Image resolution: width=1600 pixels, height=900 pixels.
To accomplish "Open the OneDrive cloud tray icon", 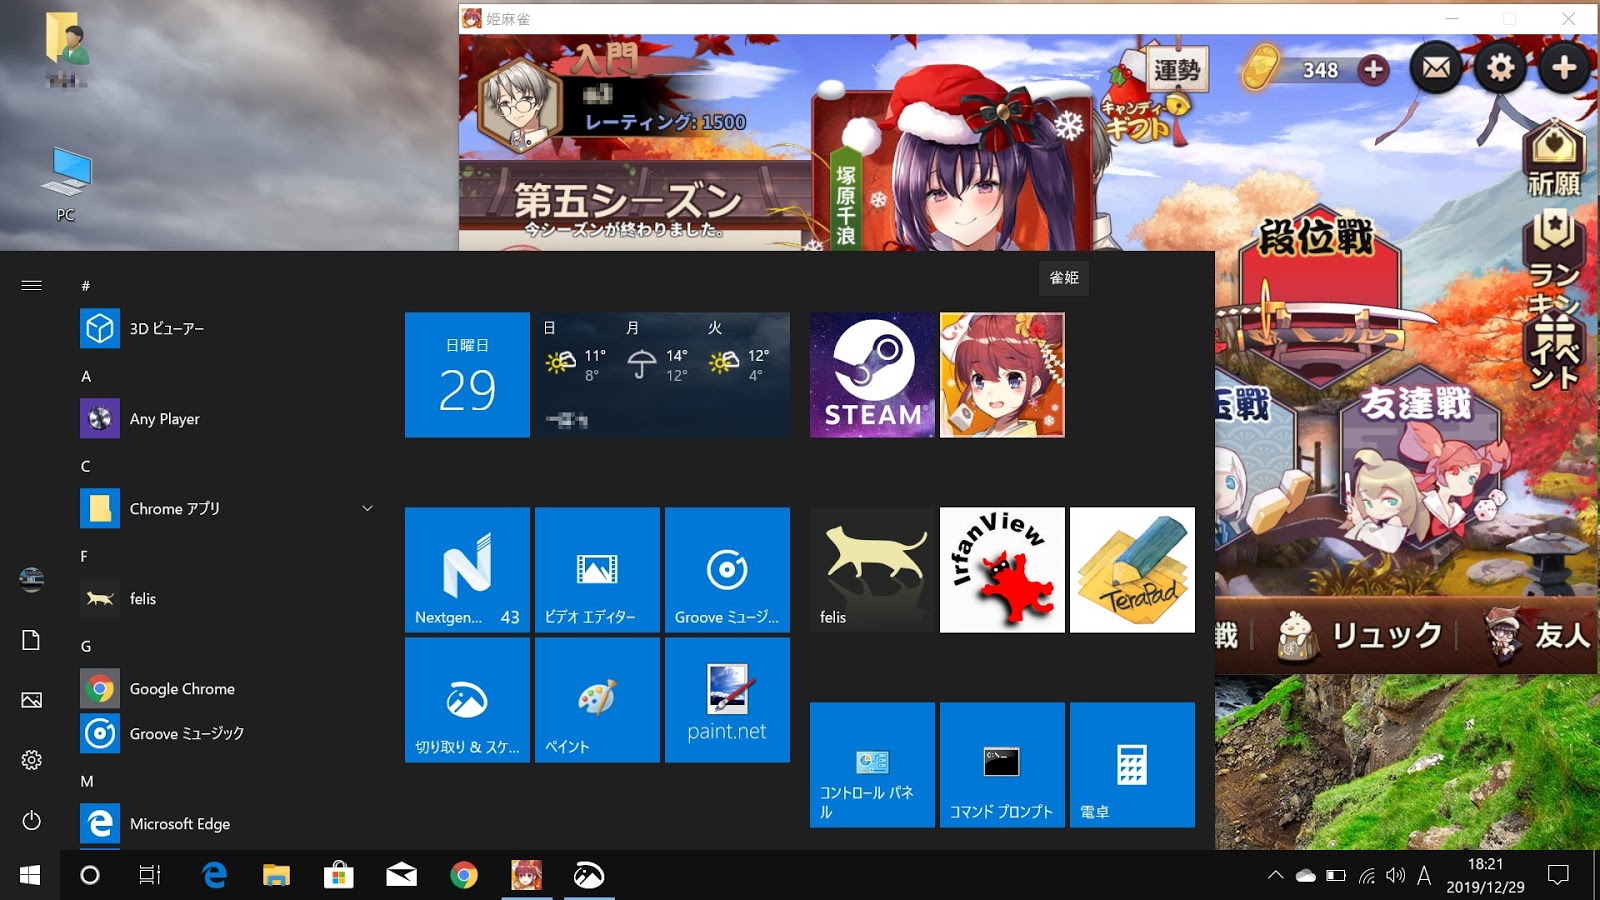I will point(1305,875).
